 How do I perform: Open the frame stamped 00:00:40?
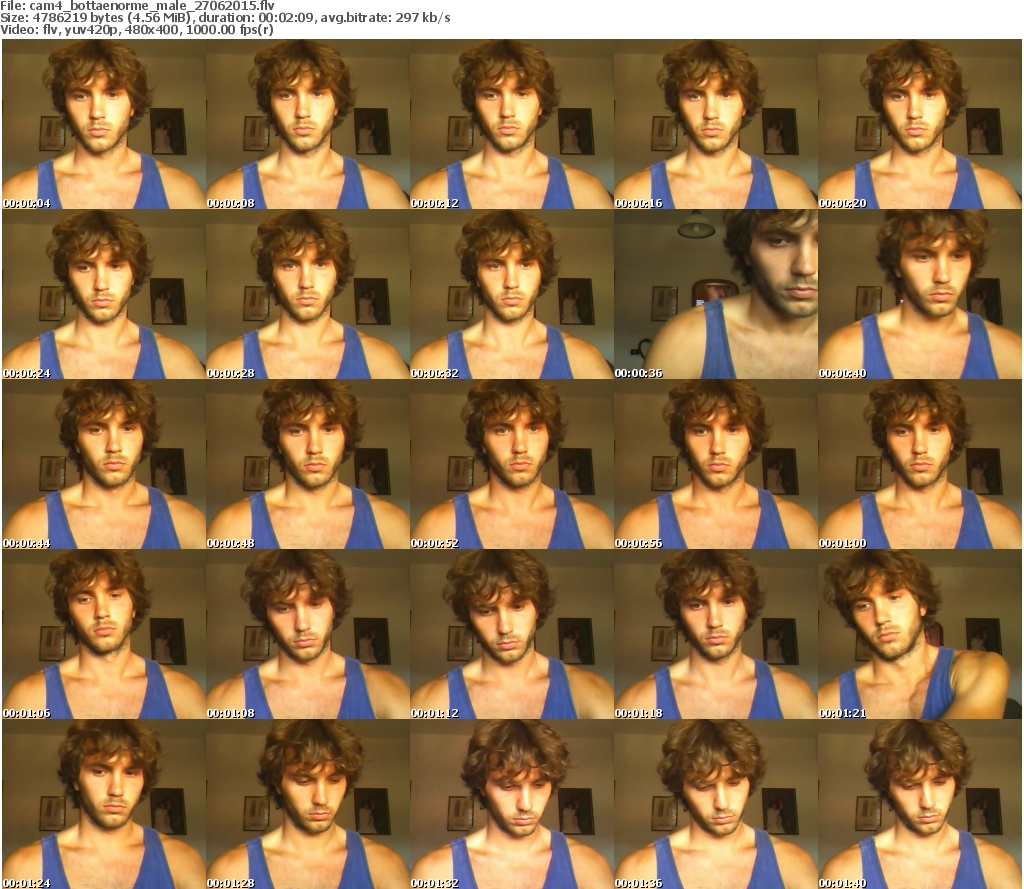(920, 294)
